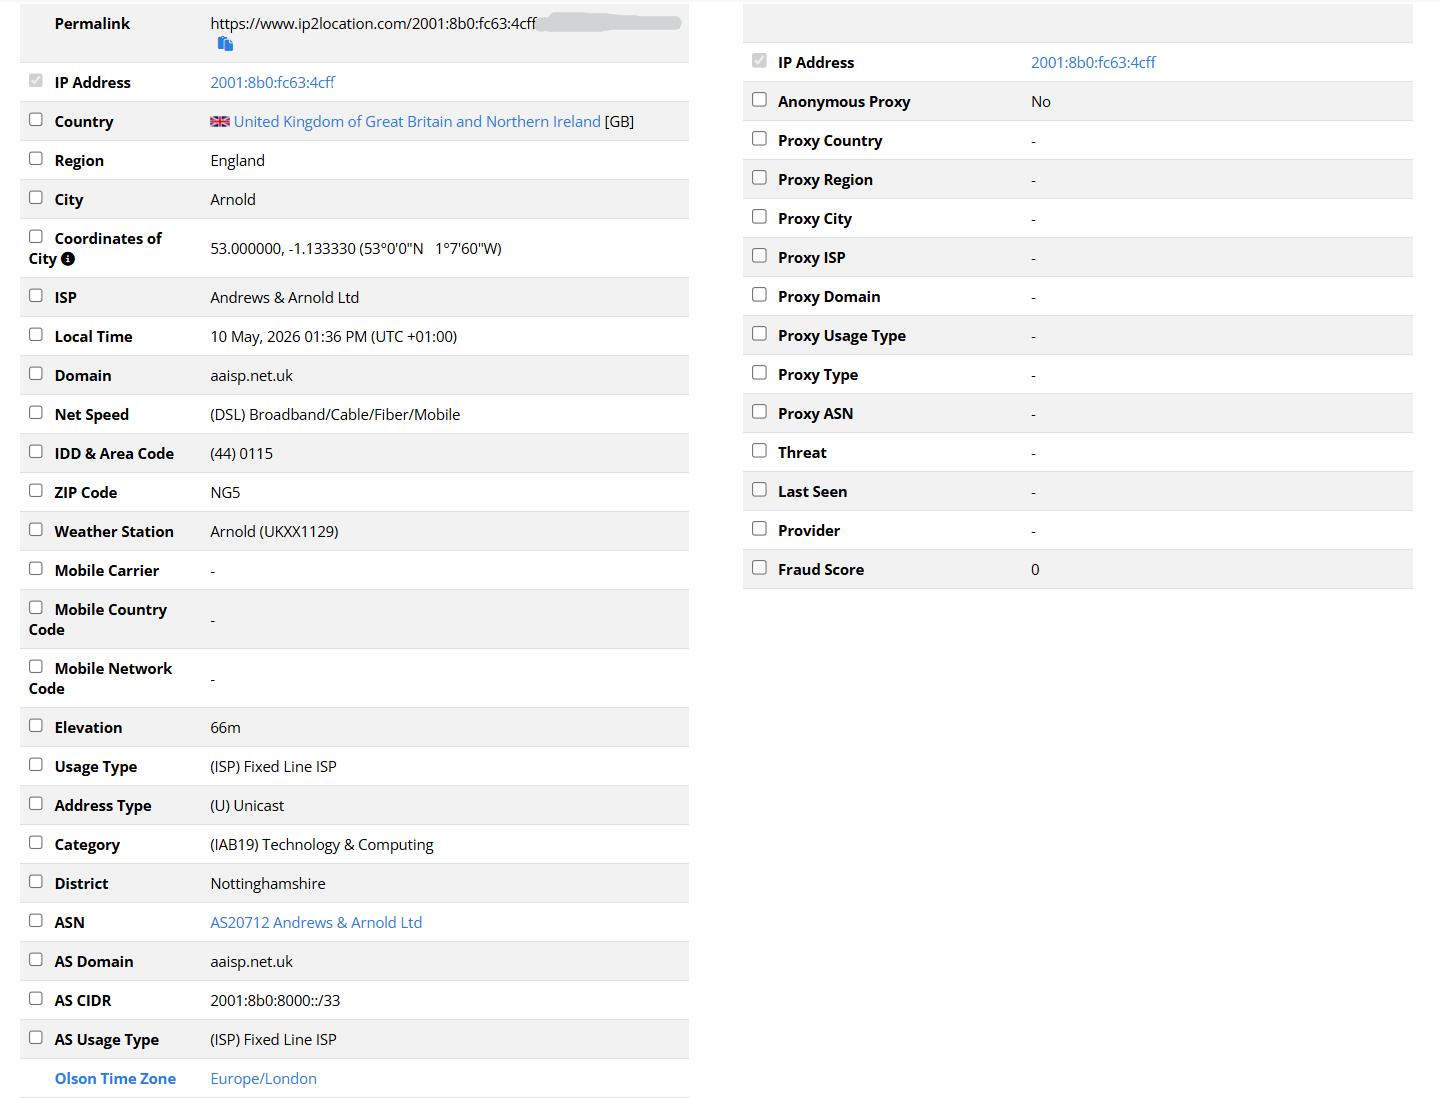This screenshot has width=1441, height=1098.
Task: Tick the Proxy Country checkbox
Action: 760,139
